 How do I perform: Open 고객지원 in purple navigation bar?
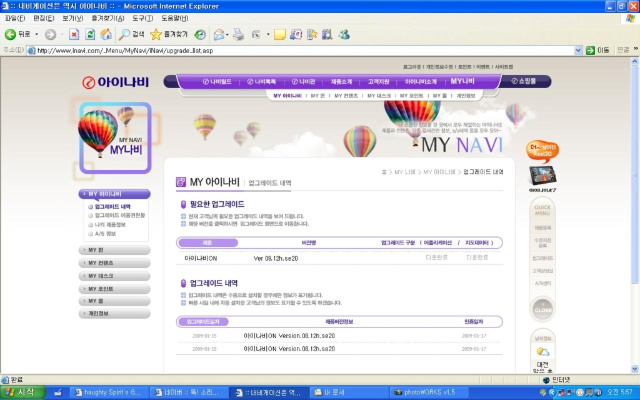pos(378,82)
